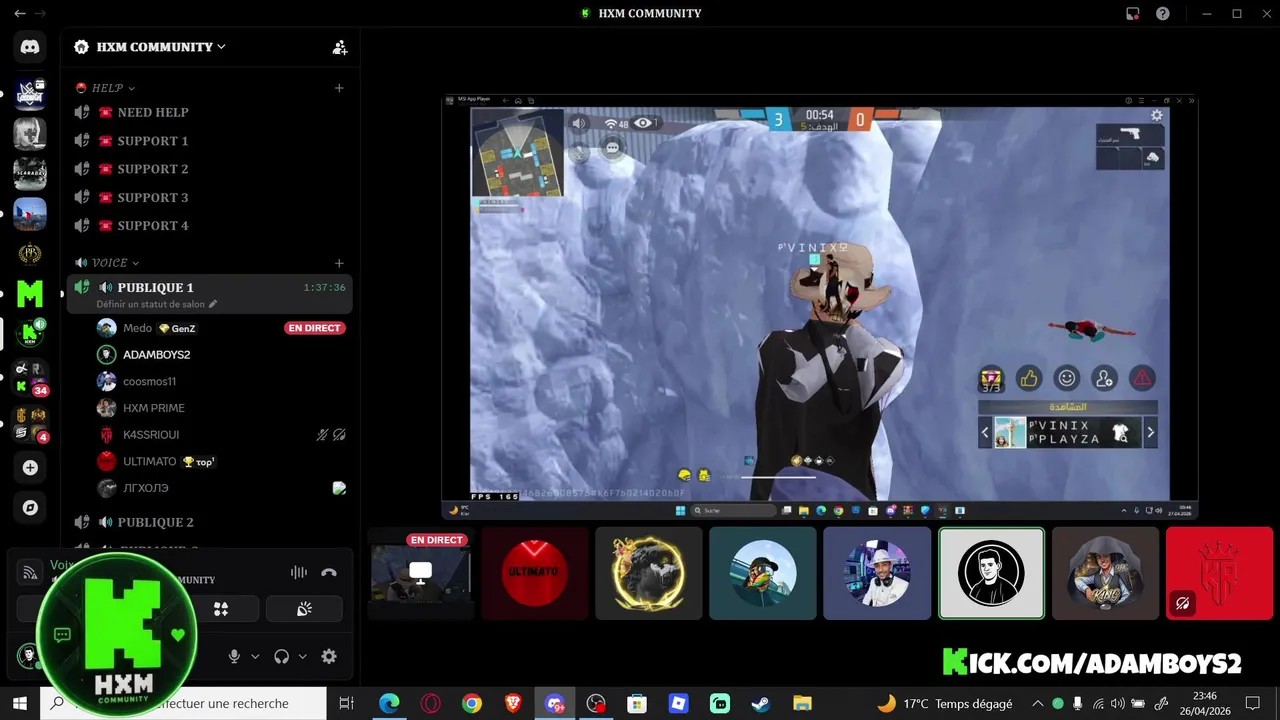This screenshot has height=720, width=1280.
Task: Select the duck with cap avatar tile
Action: (x=763, y=573)
